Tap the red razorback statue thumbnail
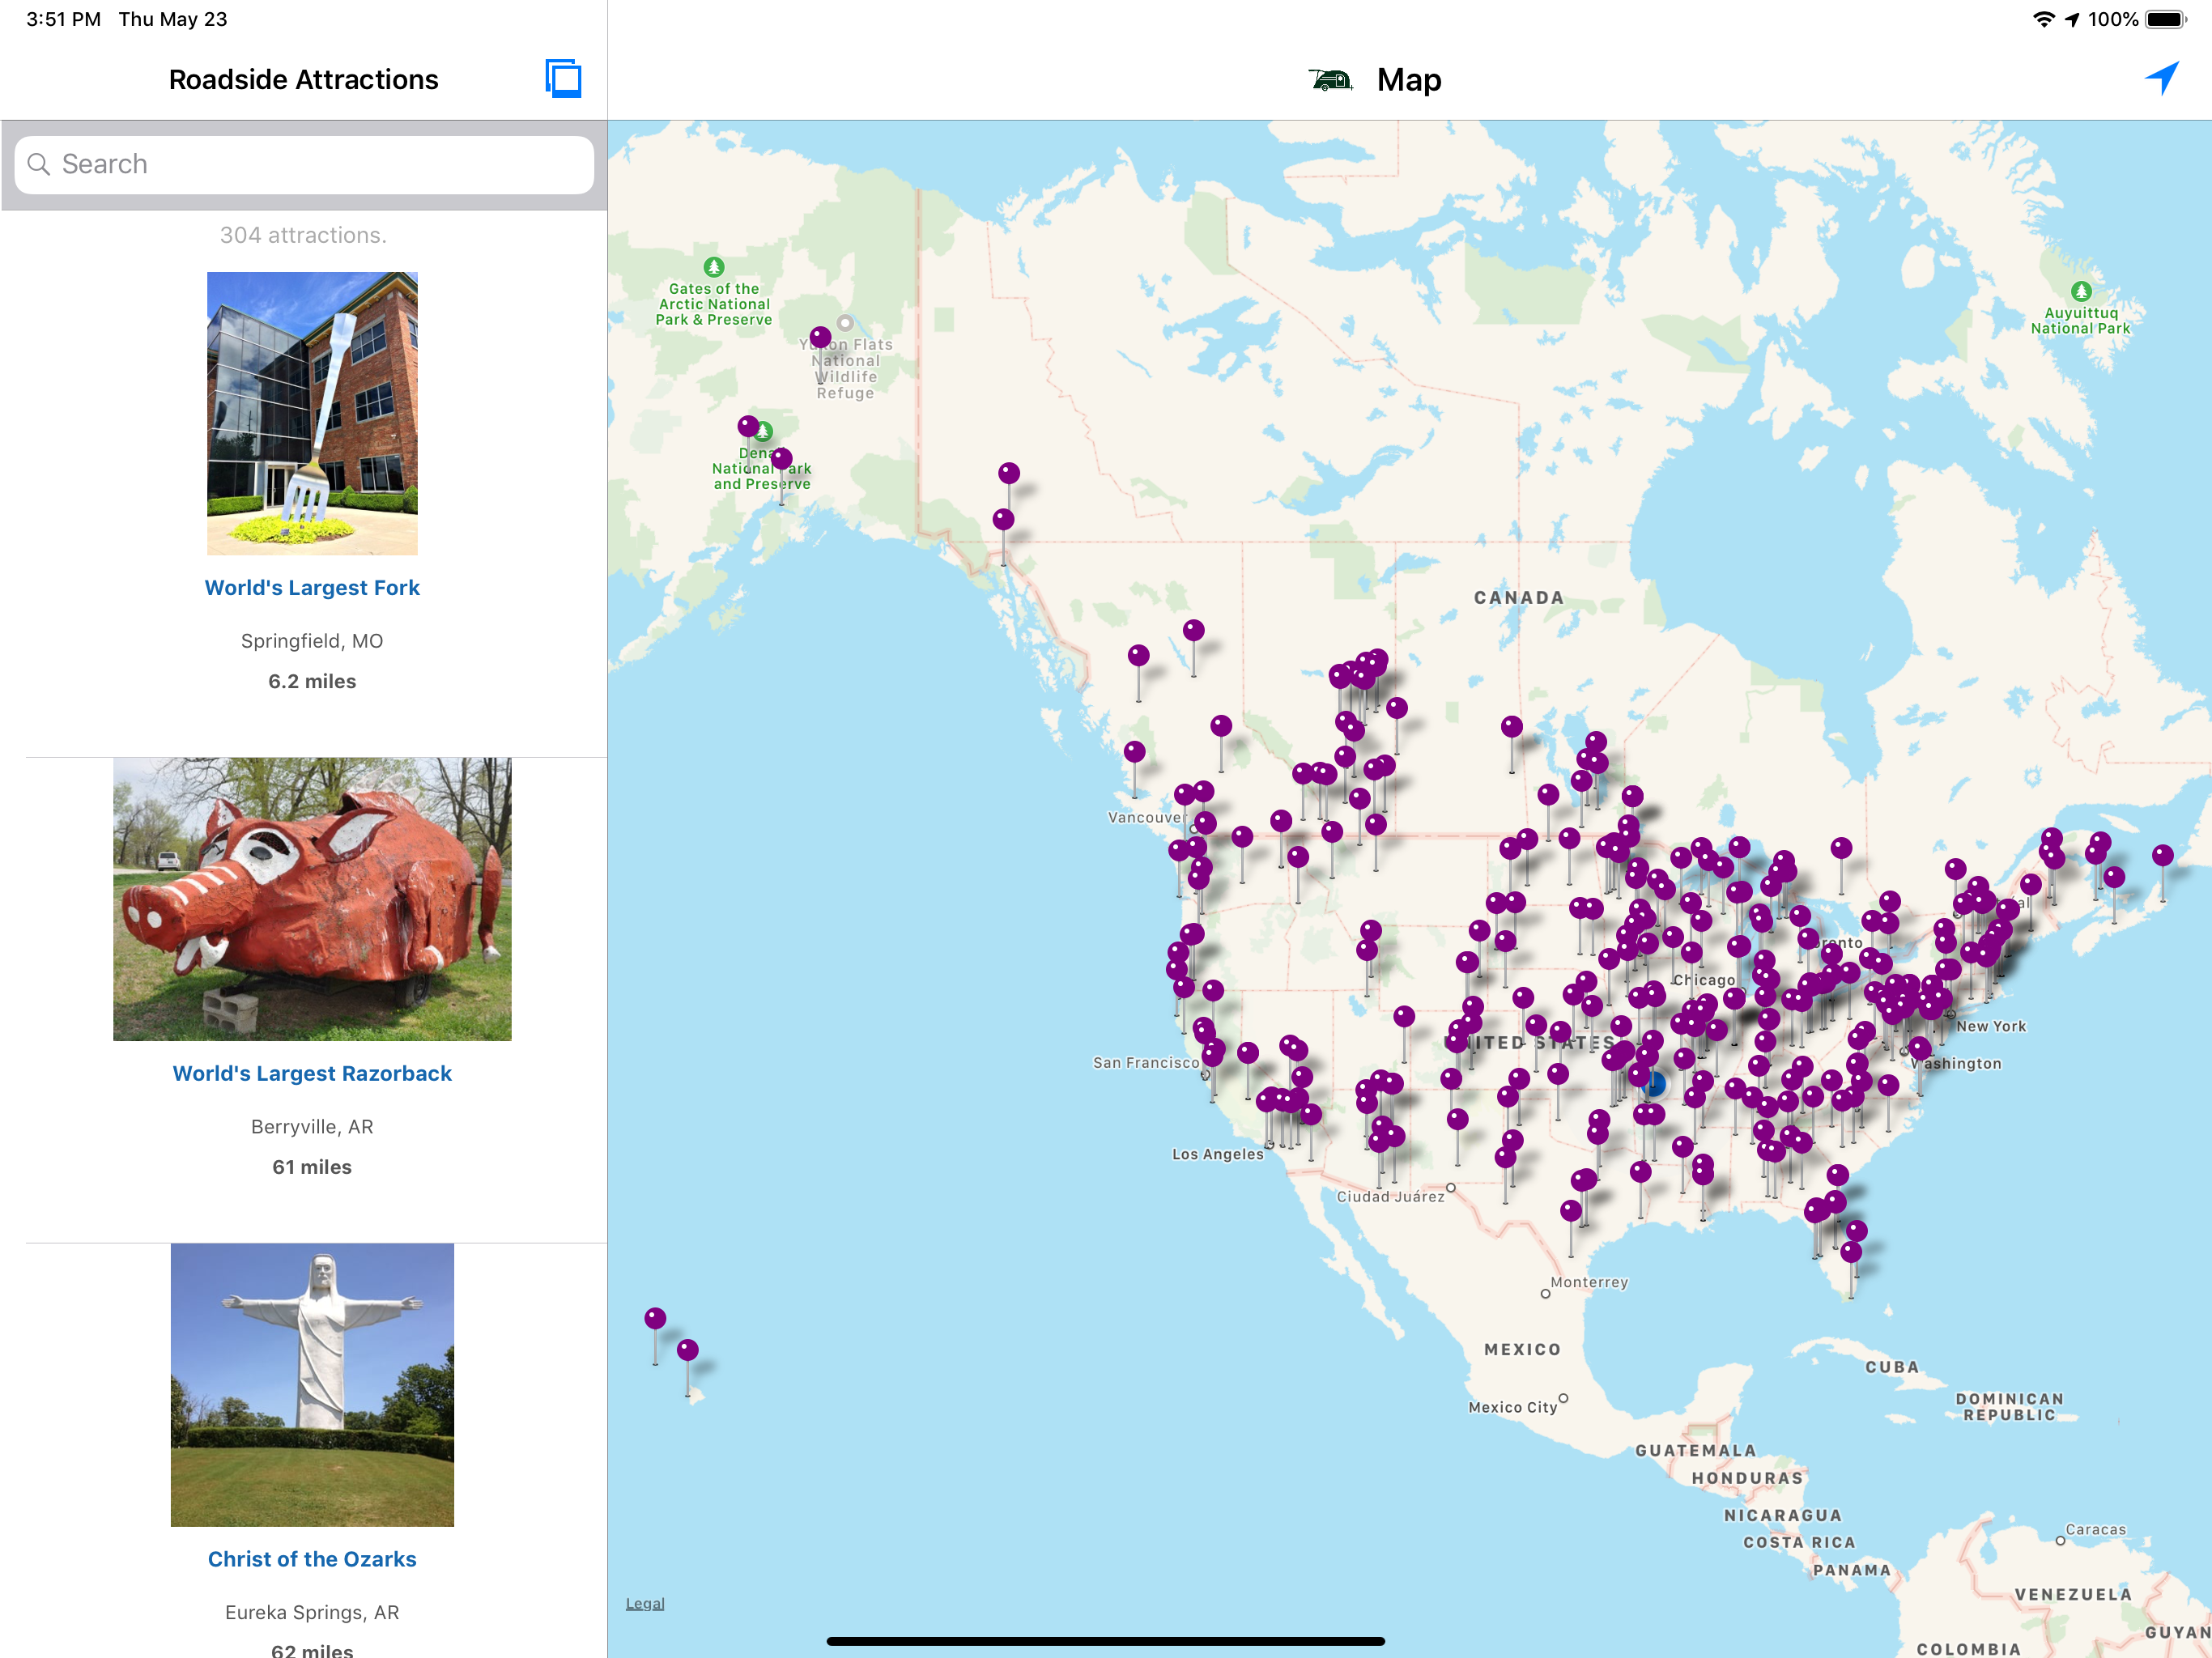 312,899
